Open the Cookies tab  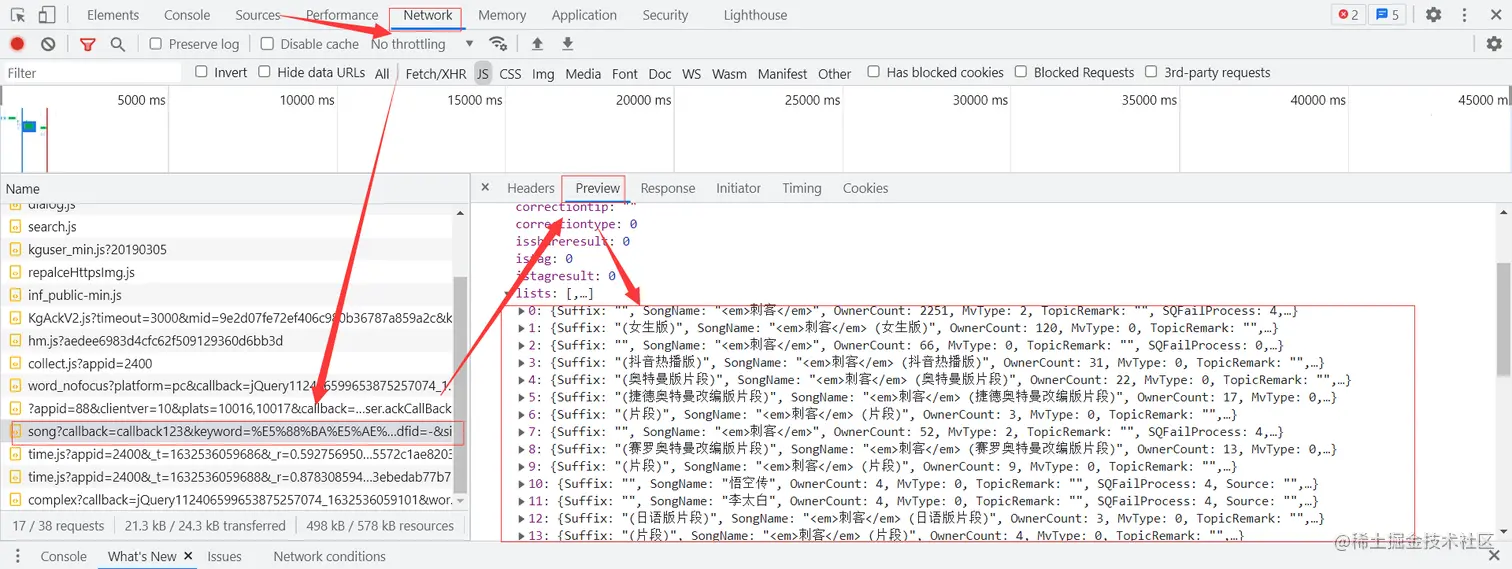(865, 188)
